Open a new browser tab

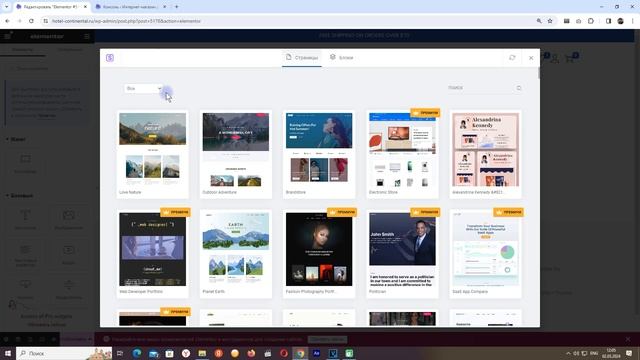pyautogui.click(x=177, y=7)
